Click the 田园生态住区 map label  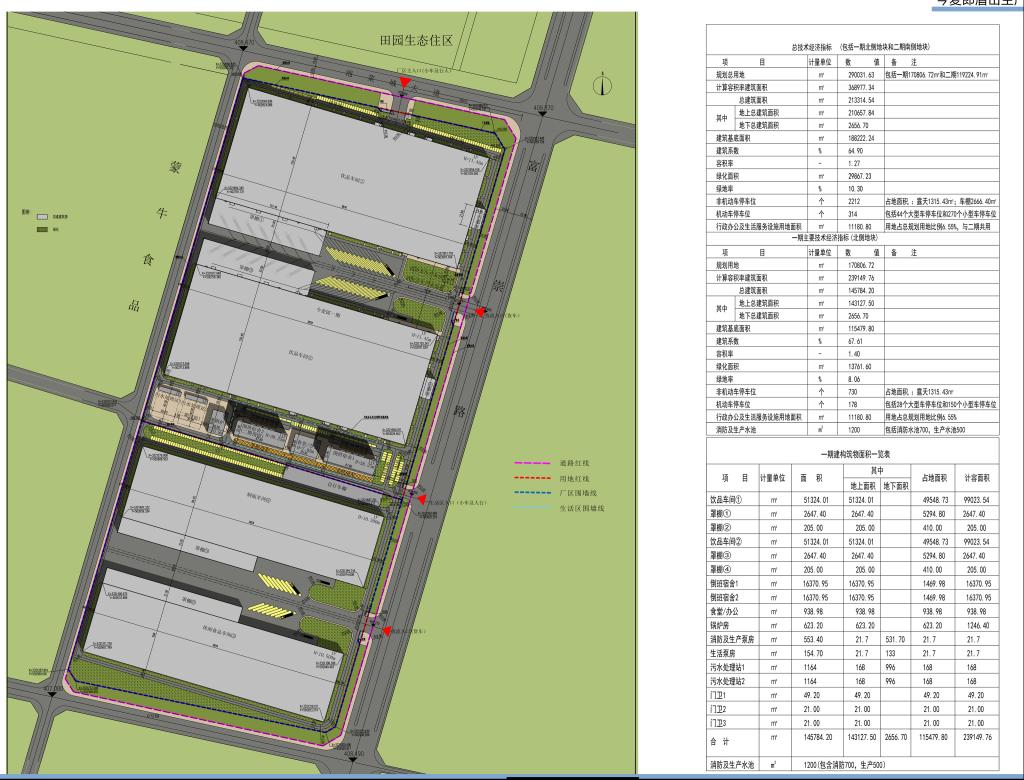[410, 41]
